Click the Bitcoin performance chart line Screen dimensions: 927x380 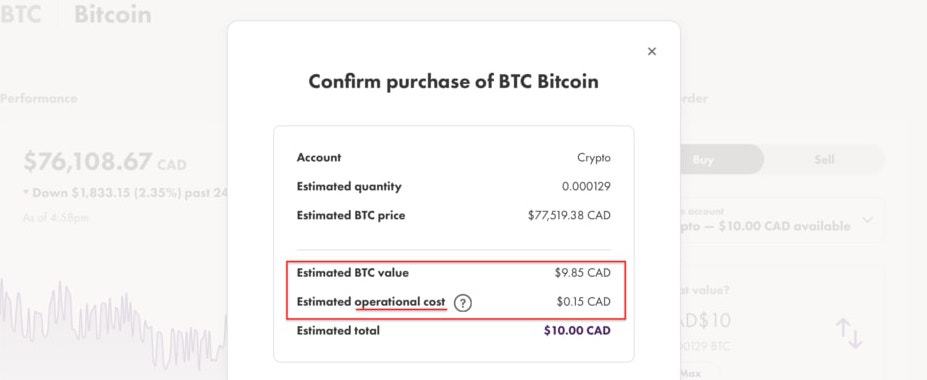point(114,322)
